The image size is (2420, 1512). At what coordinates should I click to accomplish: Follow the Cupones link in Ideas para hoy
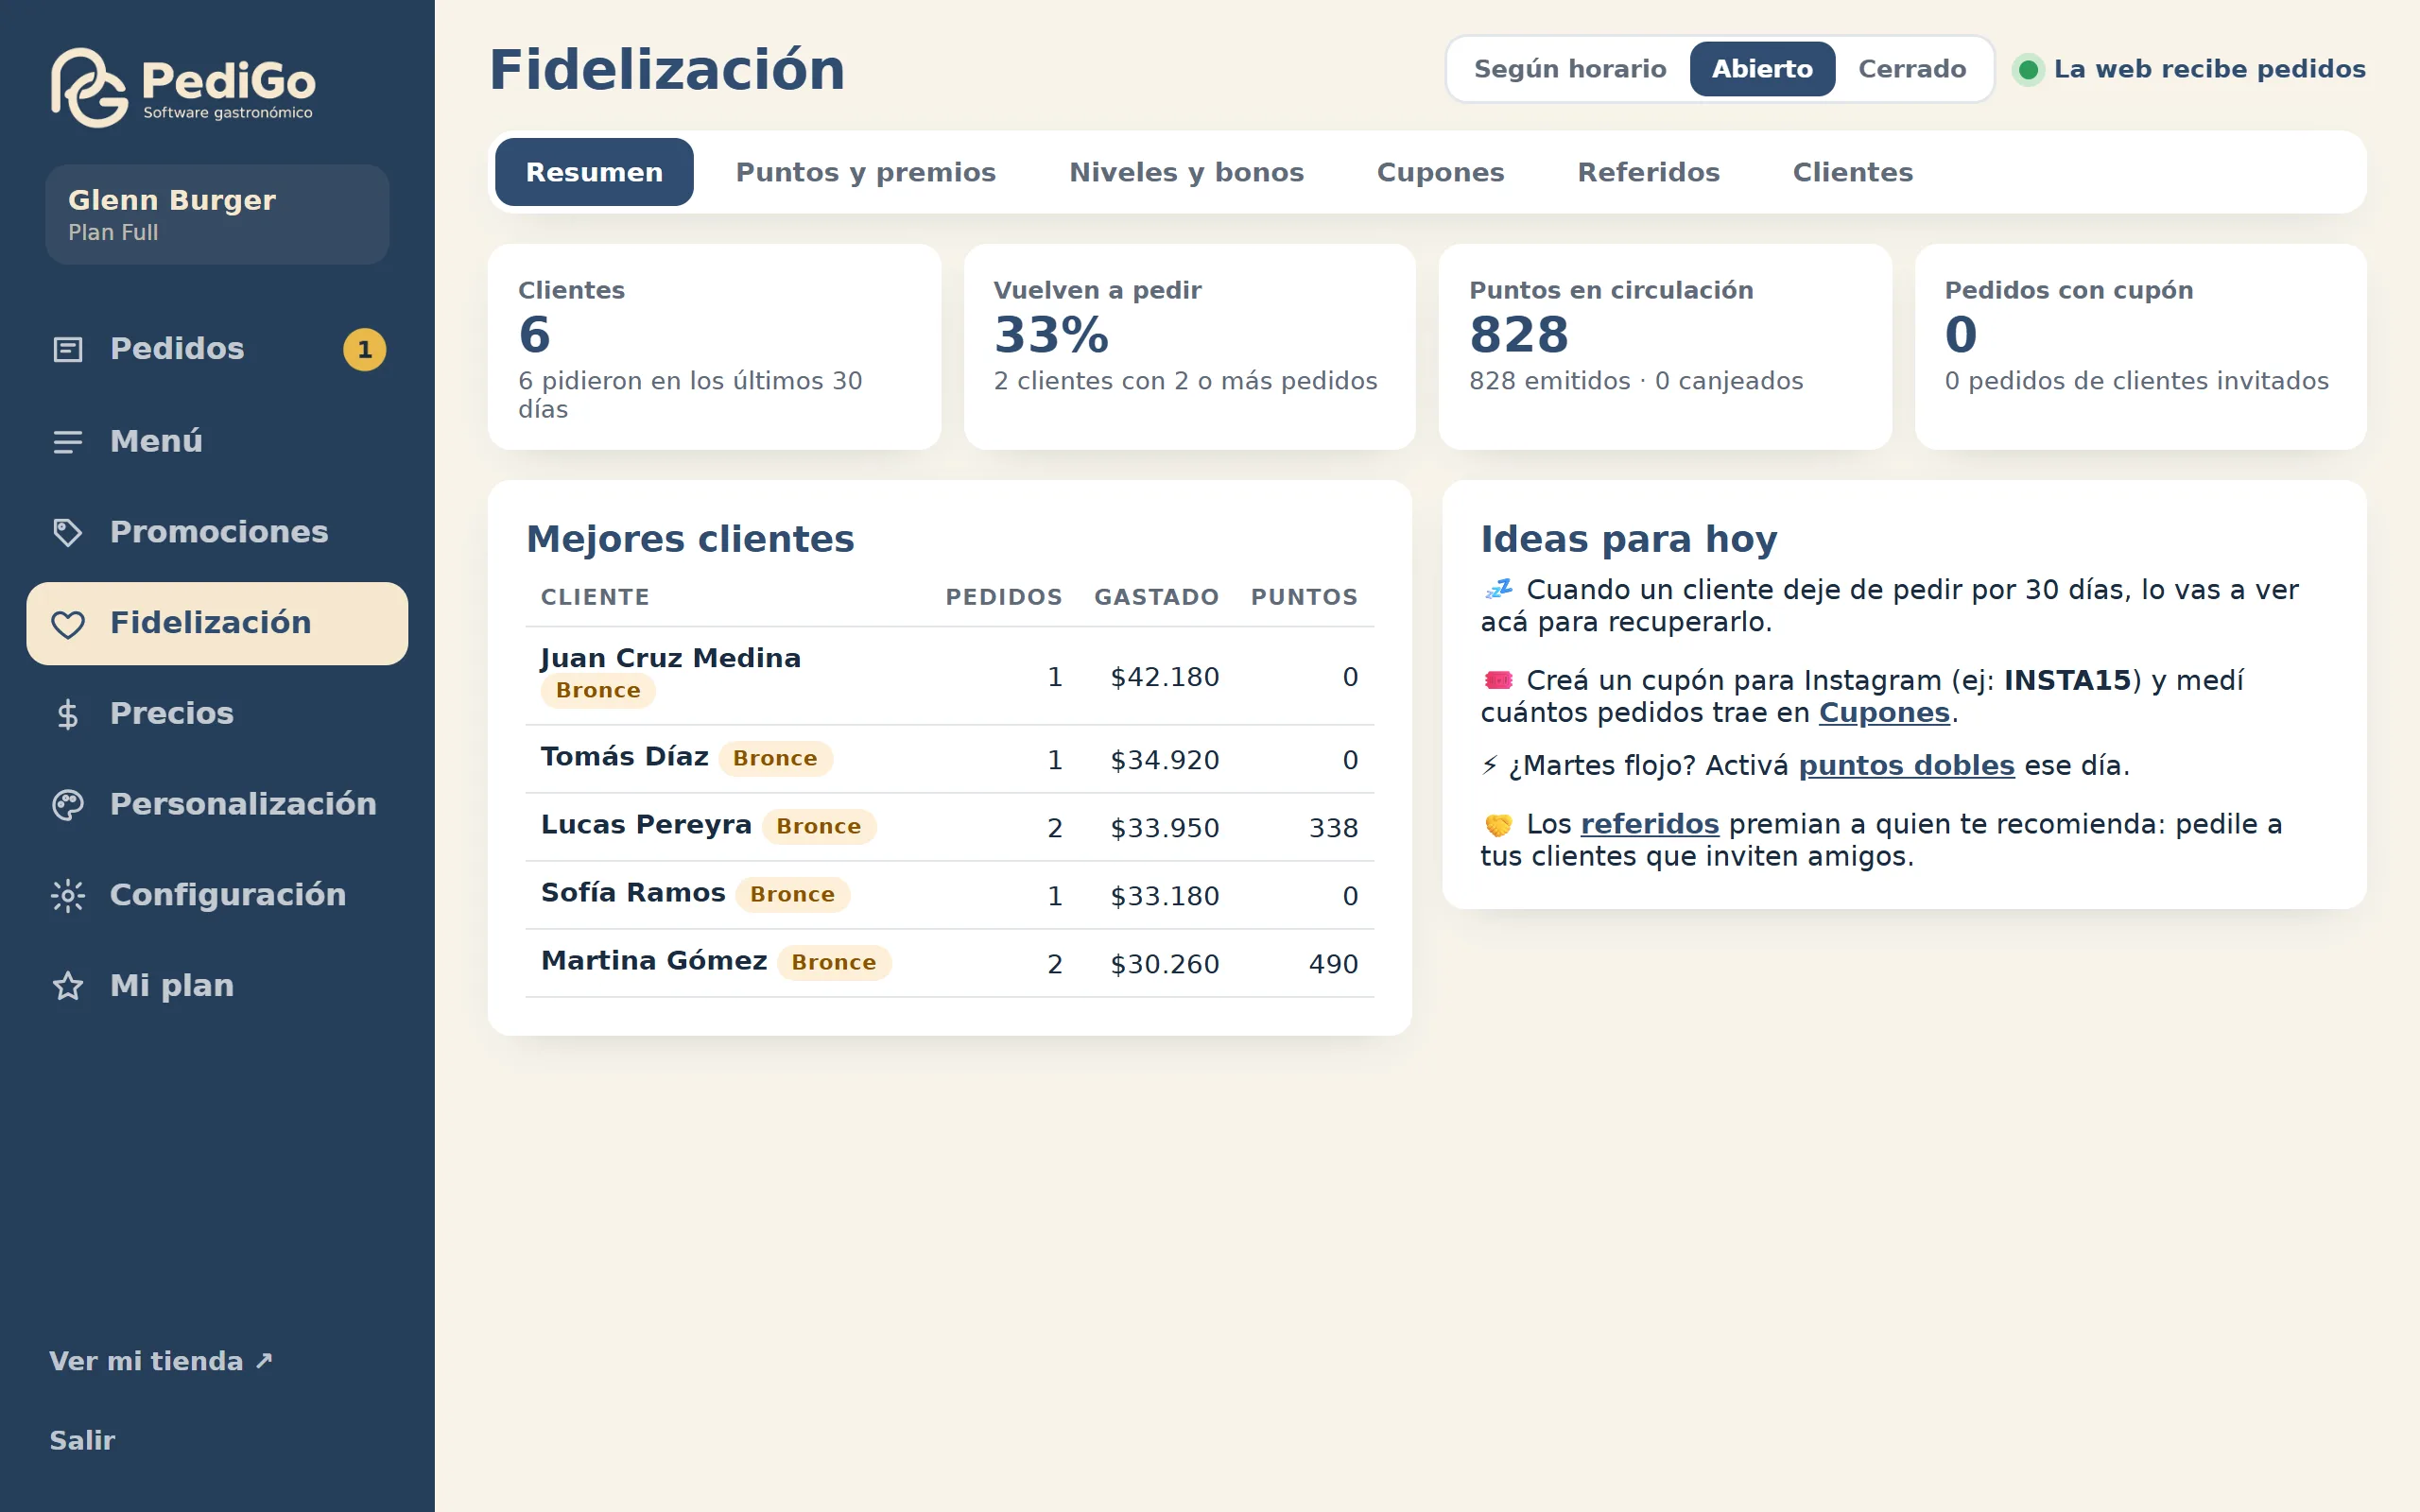click(1884, 713)
